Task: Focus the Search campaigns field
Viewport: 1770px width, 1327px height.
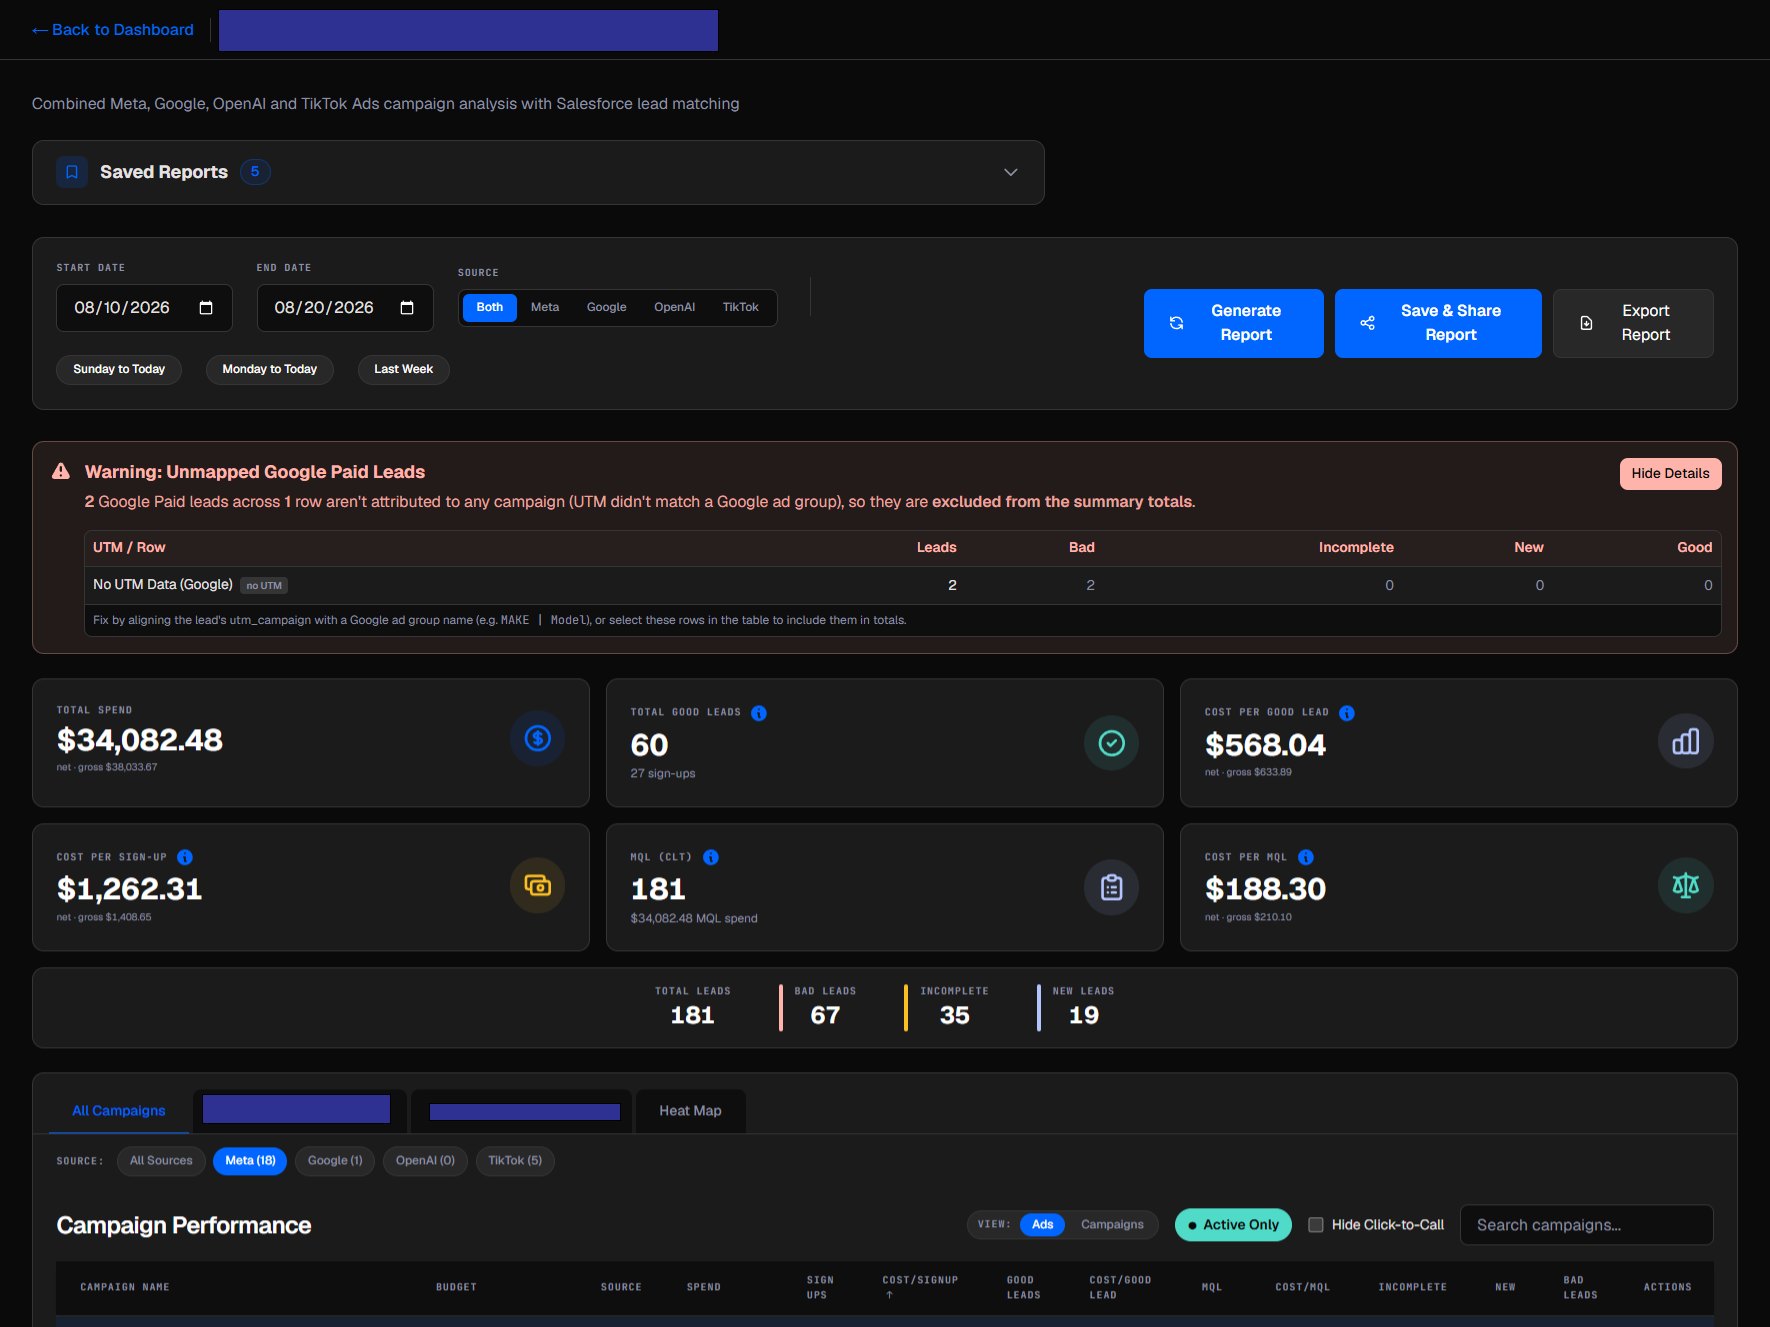Action: click(1587, 1225)
